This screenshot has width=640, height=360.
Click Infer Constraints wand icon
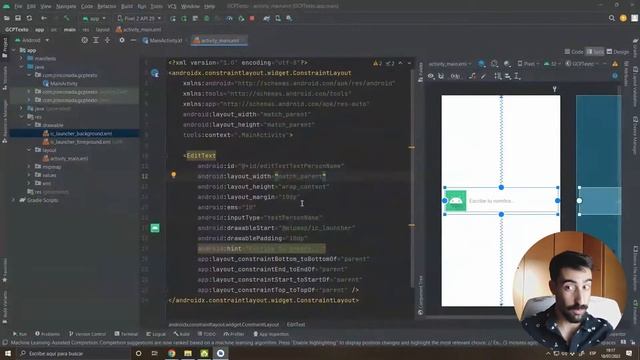click(483, 76)
